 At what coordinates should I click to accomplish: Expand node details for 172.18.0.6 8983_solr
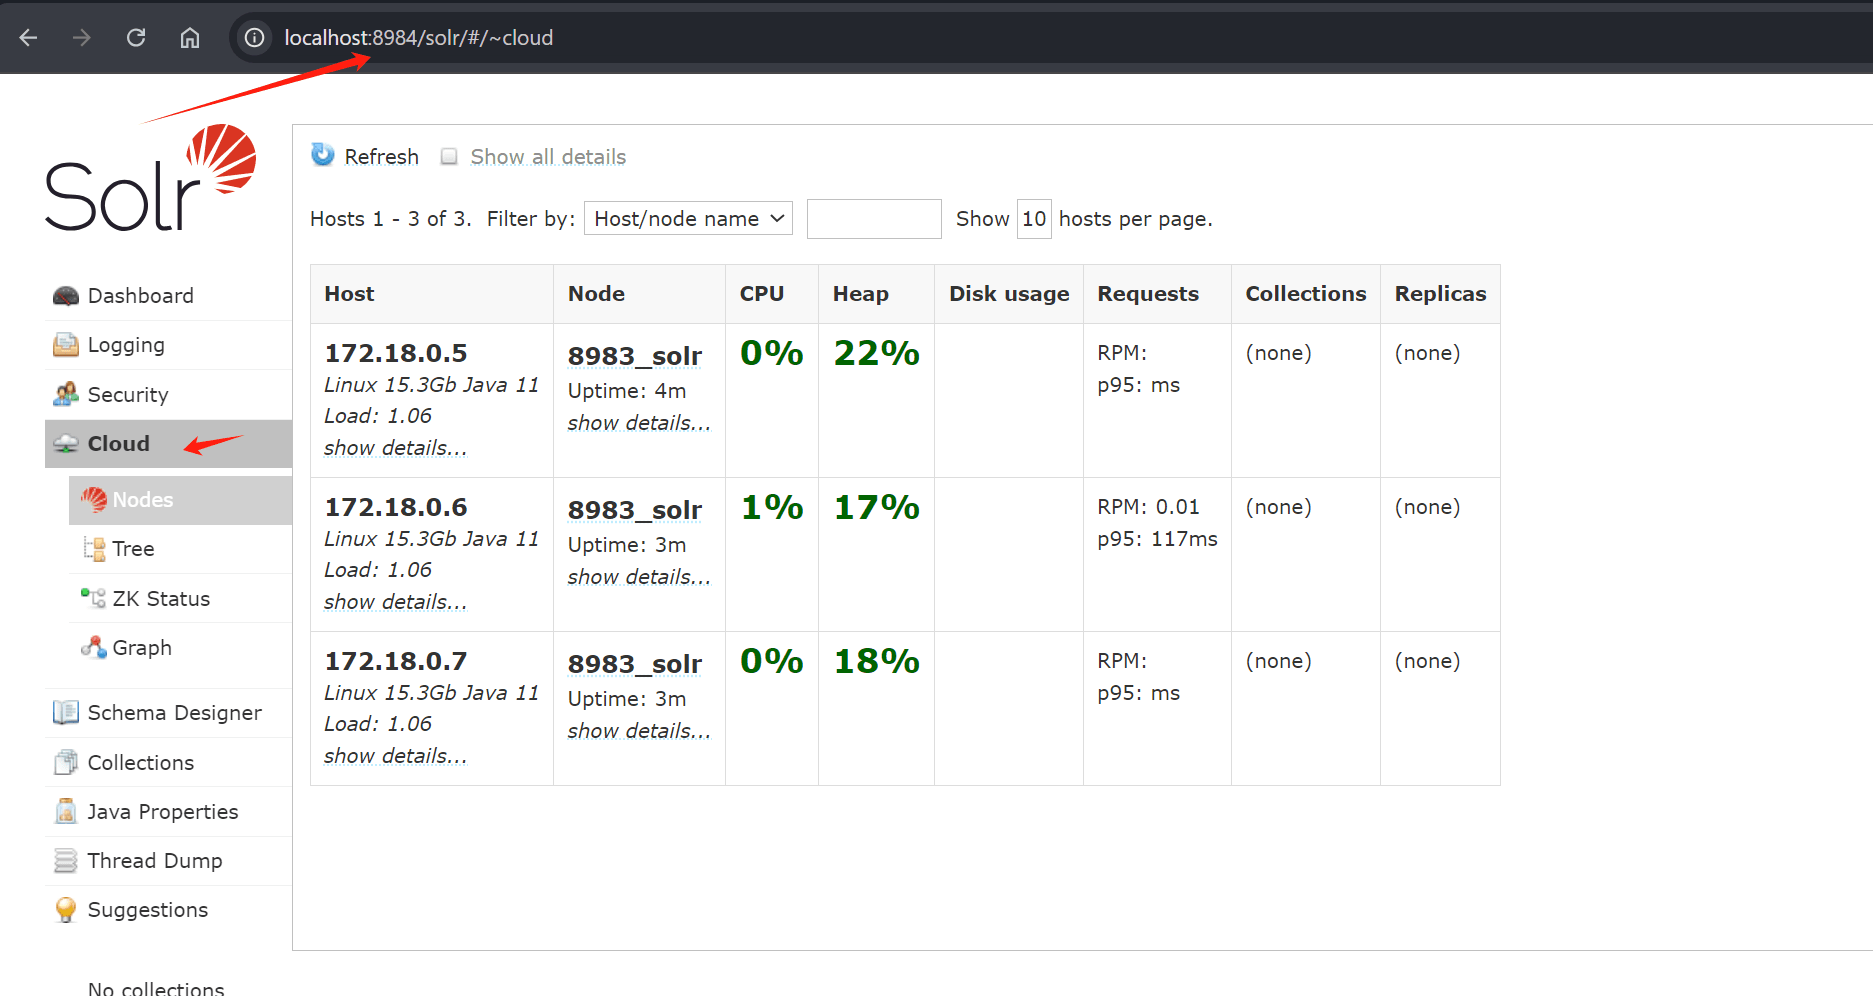point(639,577)
